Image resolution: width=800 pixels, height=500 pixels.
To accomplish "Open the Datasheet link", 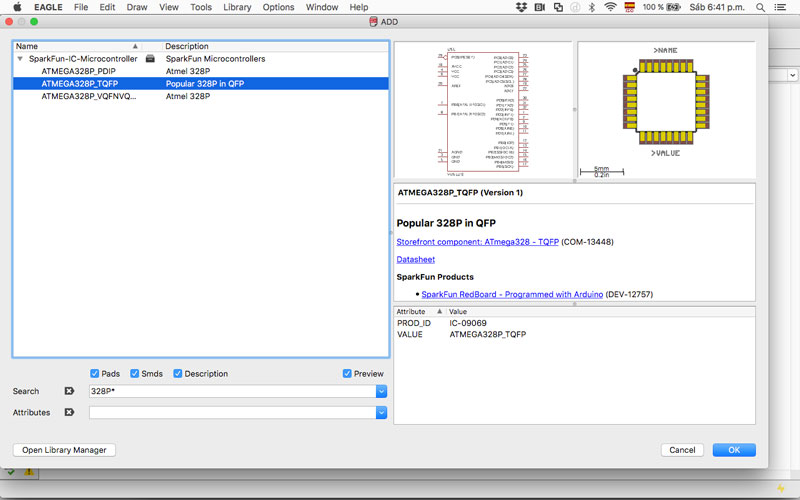I will pyautogui.click(x=415, y=259).
